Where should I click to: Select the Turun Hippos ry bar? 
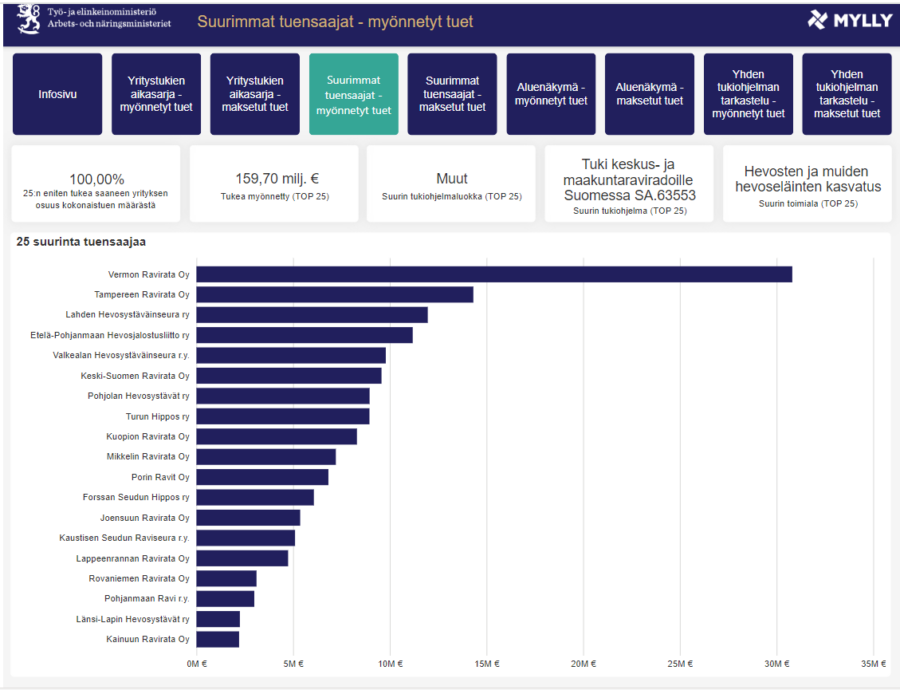(x=283, y=416)
